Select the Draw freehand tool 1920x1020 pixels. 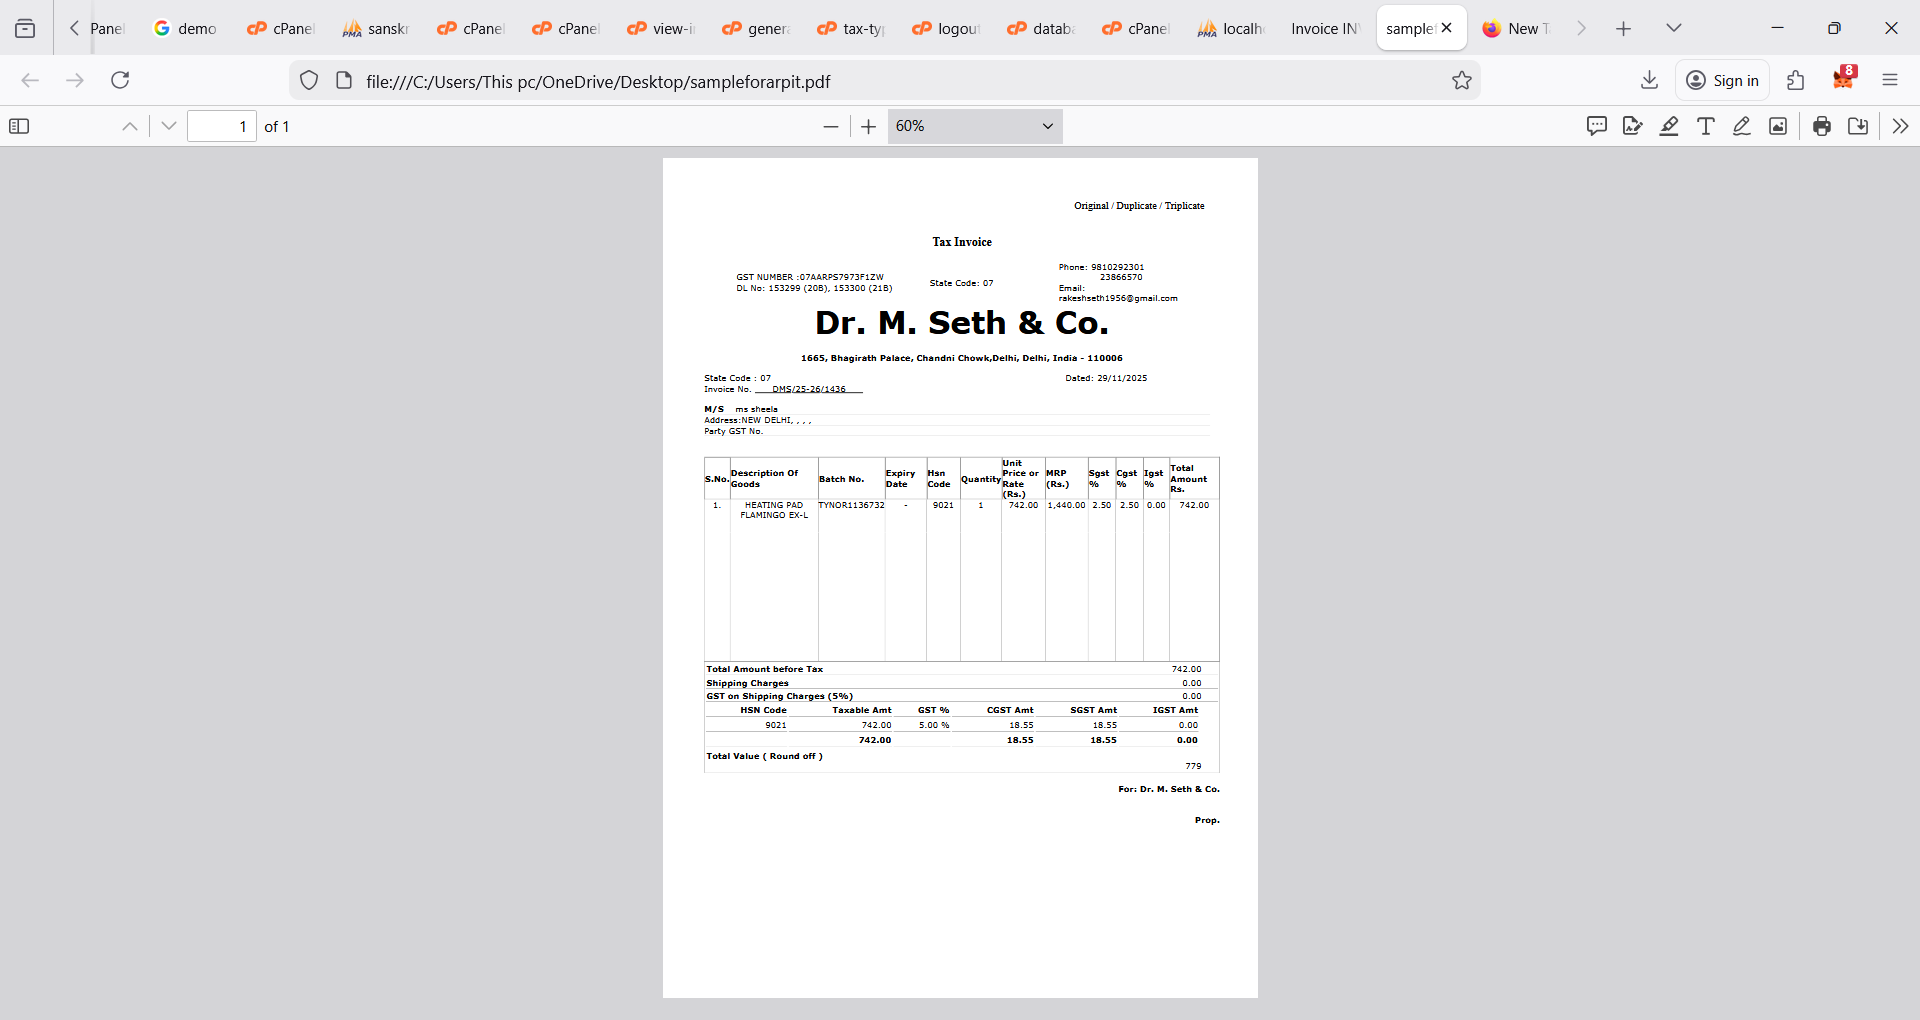[x=1742, y=126]
